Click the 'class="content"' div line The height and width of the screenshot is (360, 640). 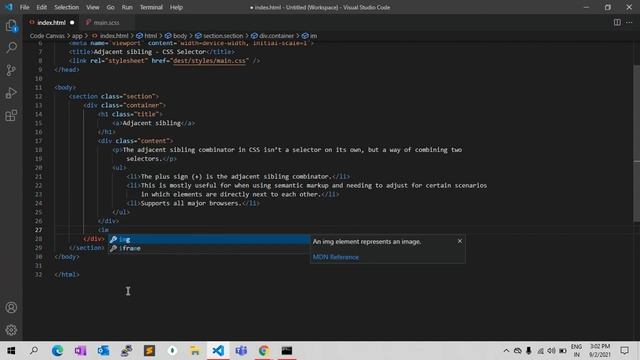point(136,141)
